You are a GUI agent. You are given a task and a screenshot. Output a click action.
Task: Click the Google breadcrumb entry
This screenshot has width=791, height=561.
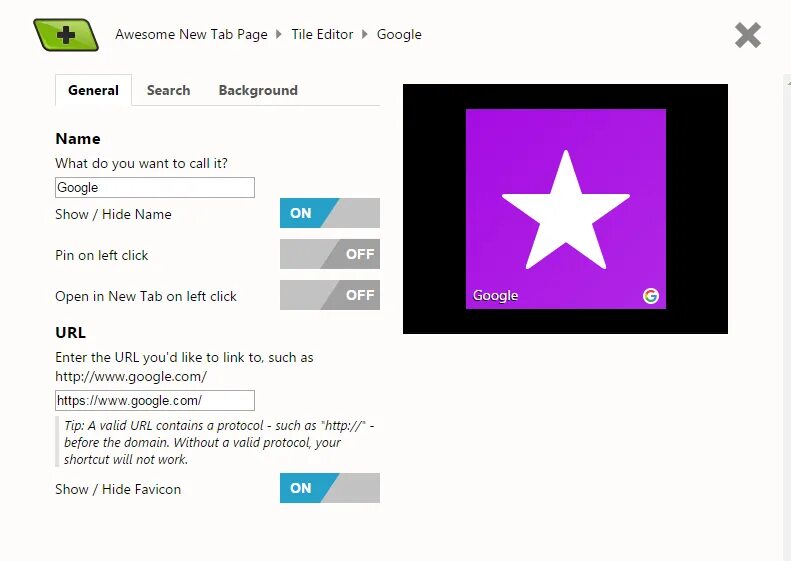click(399, 34)
